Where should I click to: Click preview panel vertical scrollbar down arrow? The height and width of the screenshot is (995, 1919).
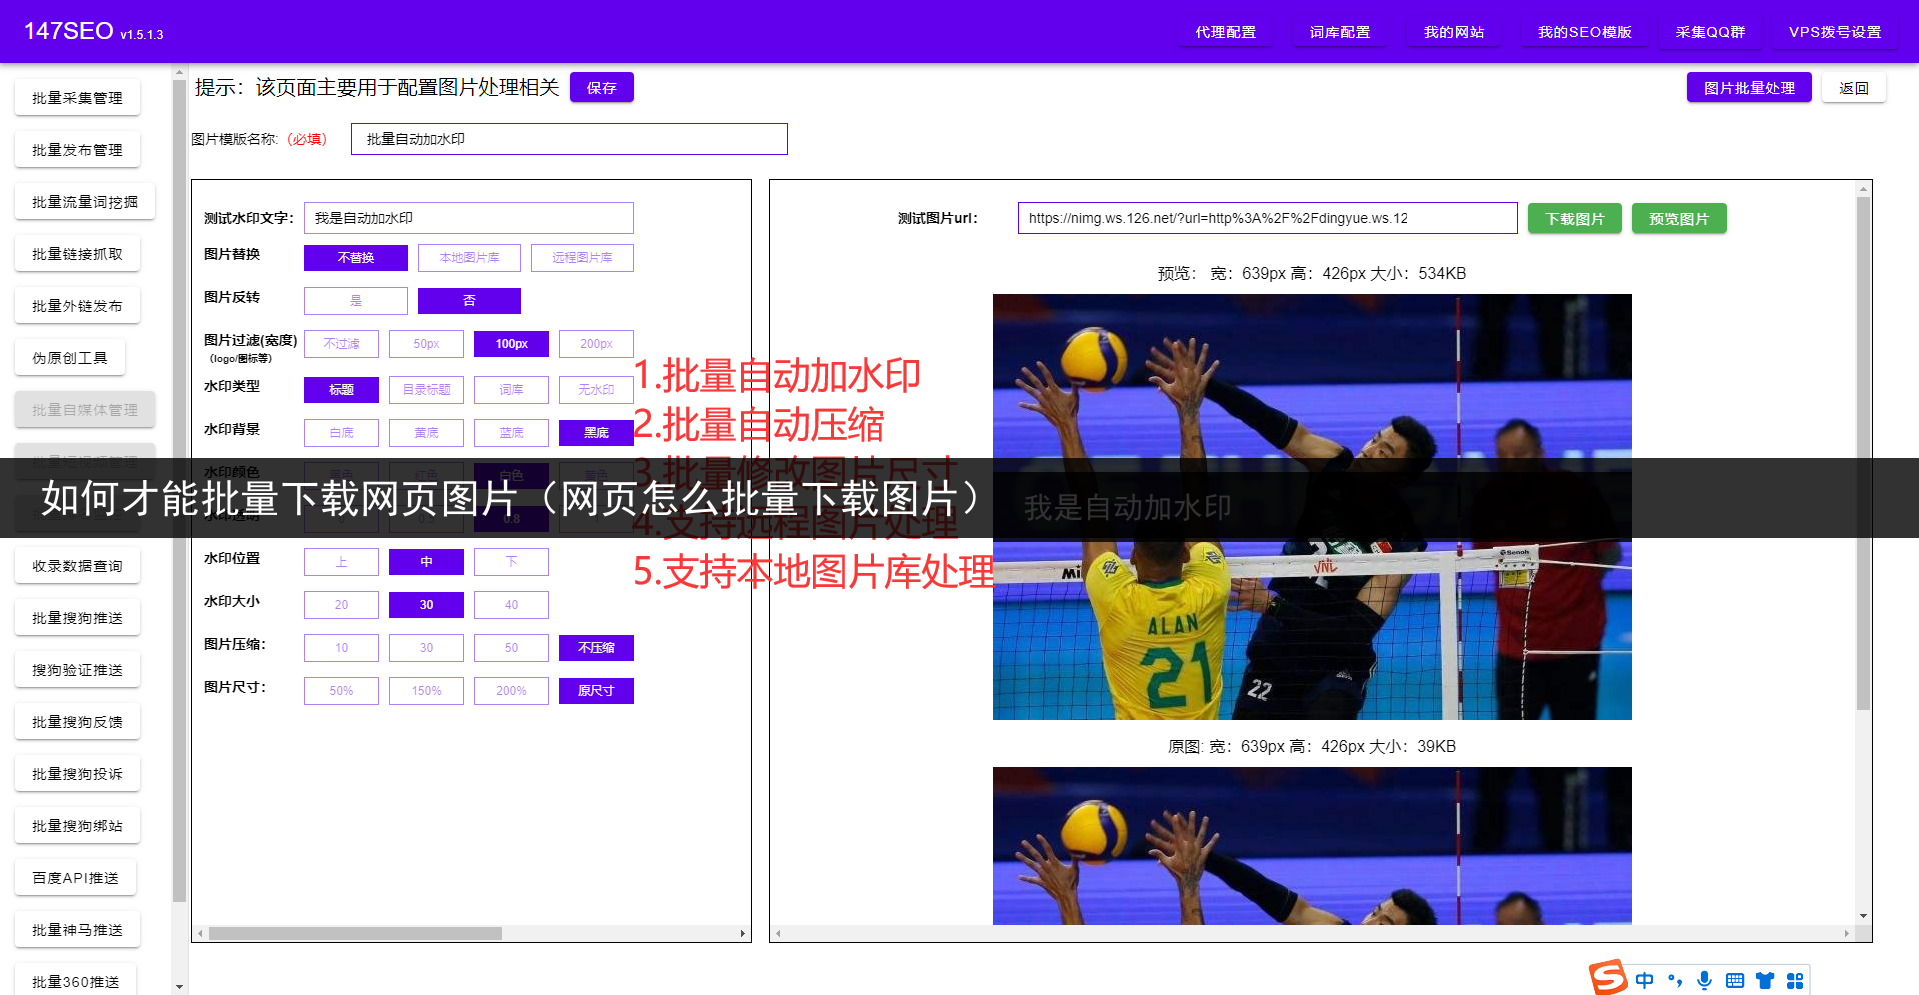(1863, 916)
